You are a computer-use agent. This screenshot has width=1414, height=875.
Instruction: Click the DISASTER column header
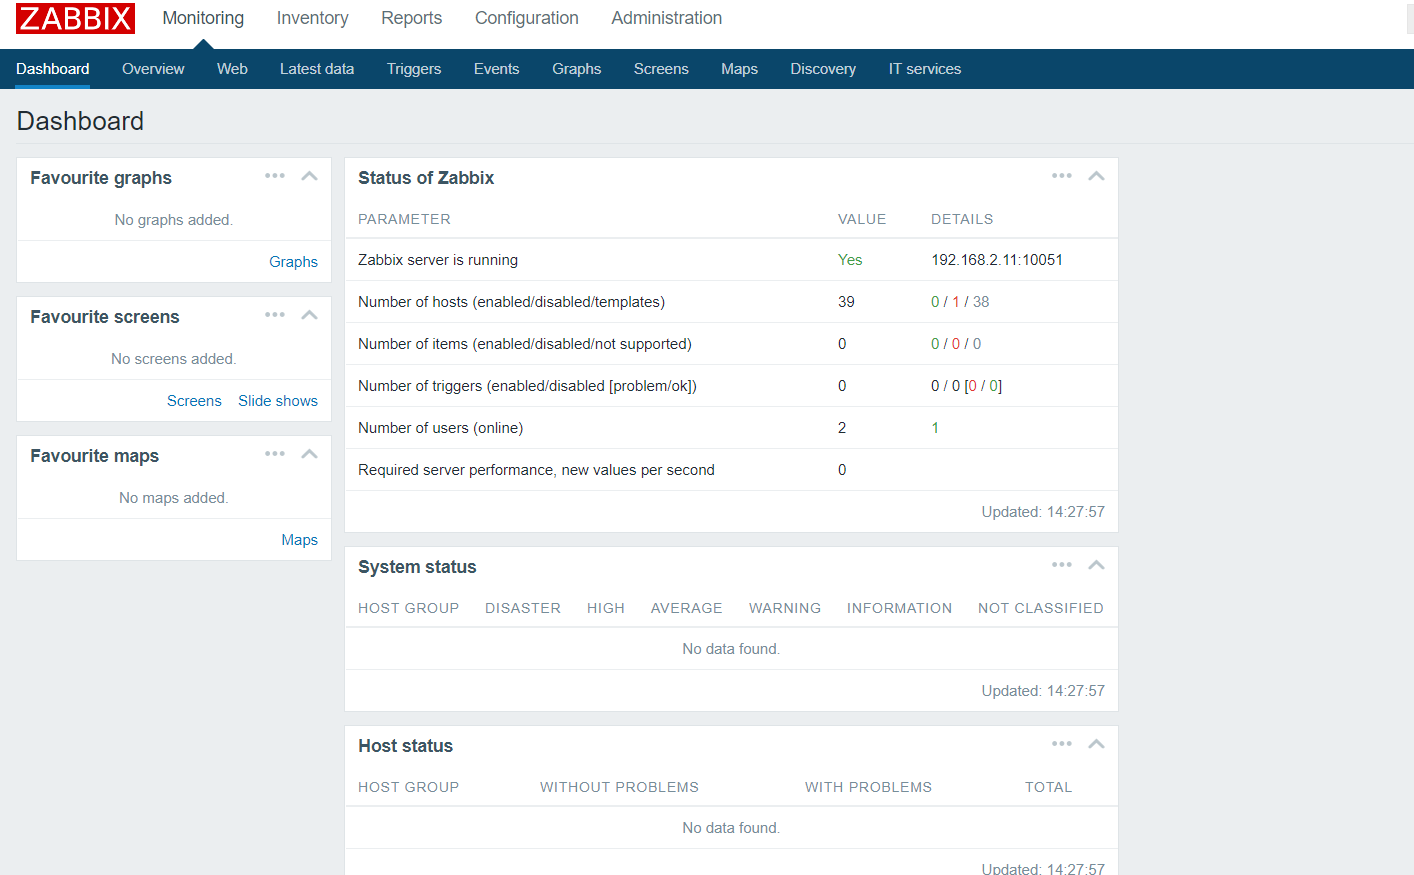(523, 608)
